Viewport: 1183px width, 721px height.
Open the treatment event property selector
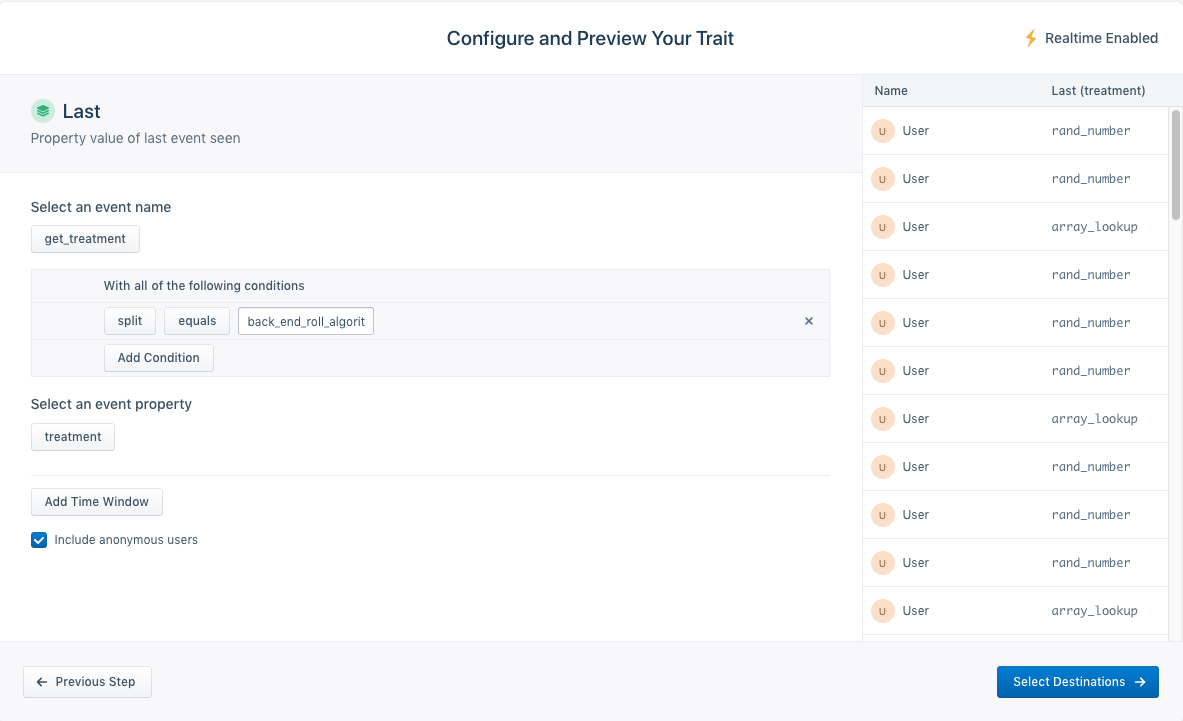point(73,437)
